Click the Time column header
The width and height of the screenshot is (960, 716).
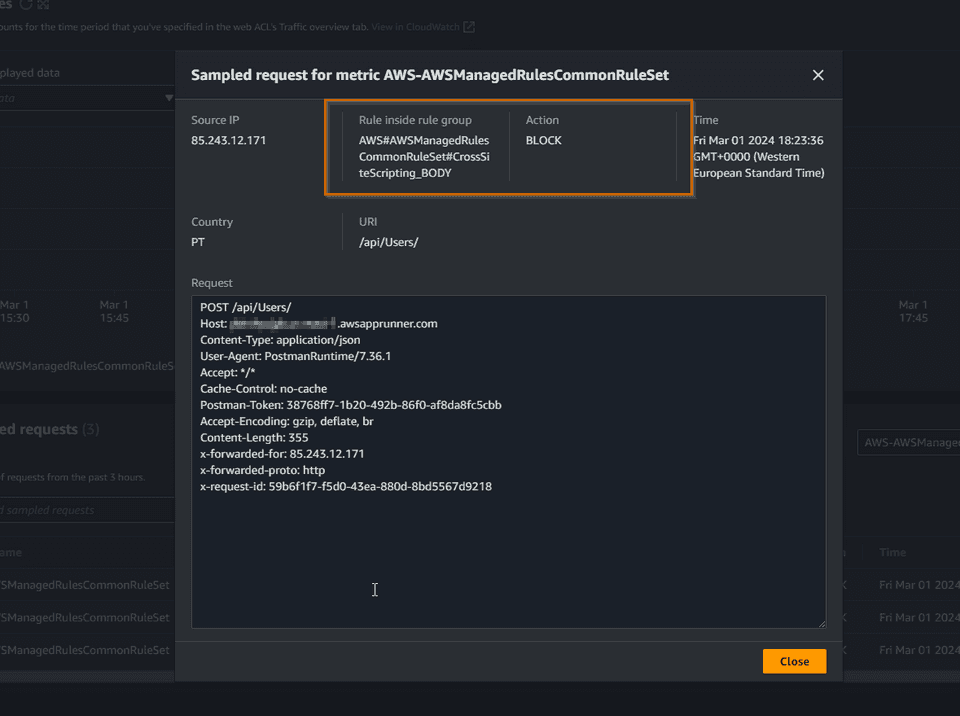(893, 552)
